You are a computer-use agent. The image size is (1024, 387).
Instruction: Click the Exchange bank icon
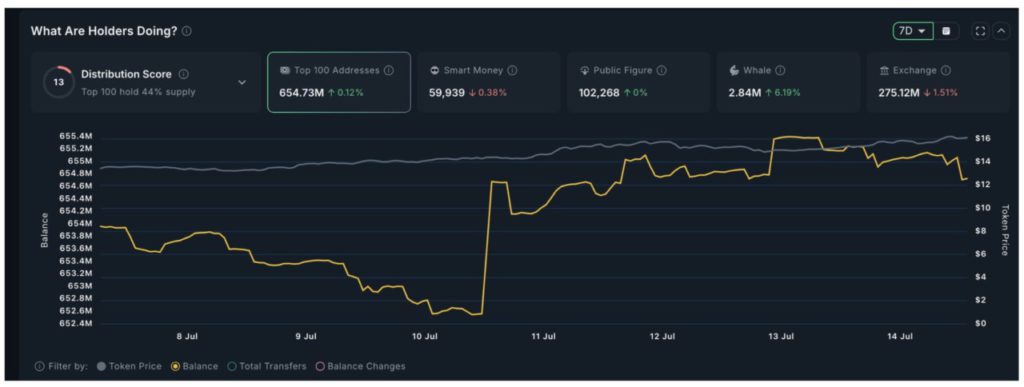coord(884,70)
